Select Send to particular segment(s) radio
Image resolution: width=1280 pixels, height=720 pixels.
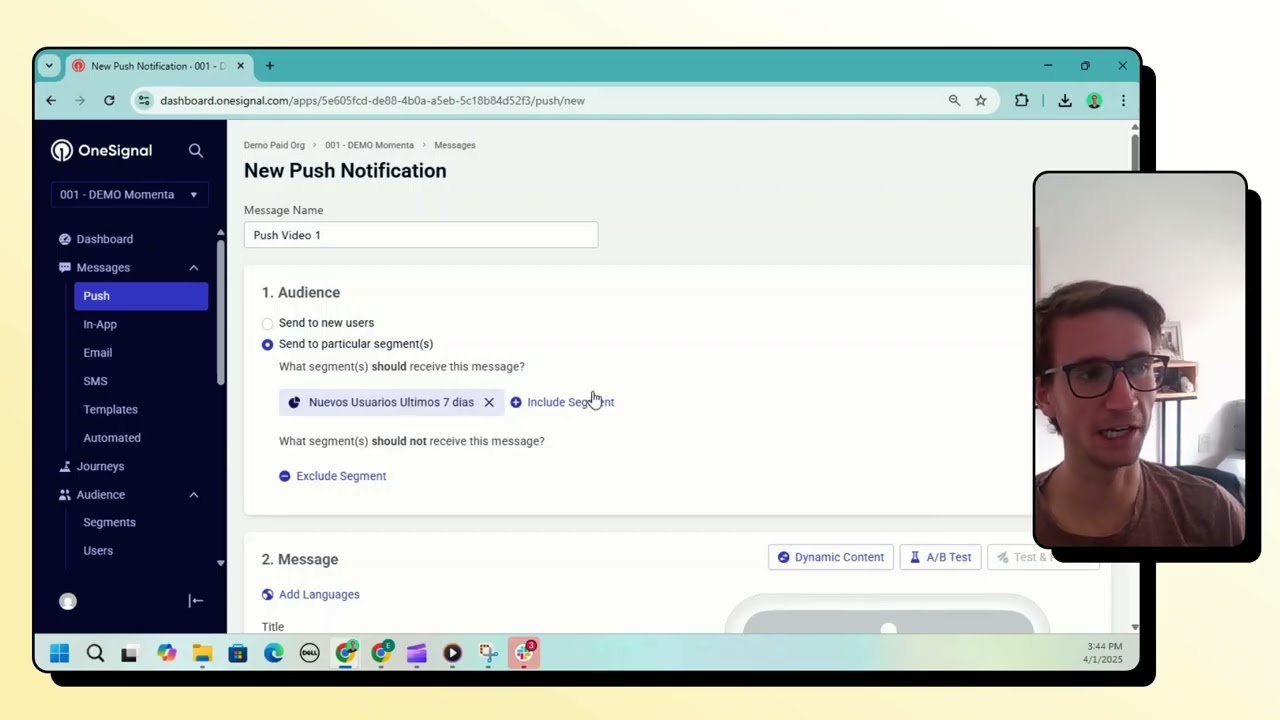click(x=267, y=344)
